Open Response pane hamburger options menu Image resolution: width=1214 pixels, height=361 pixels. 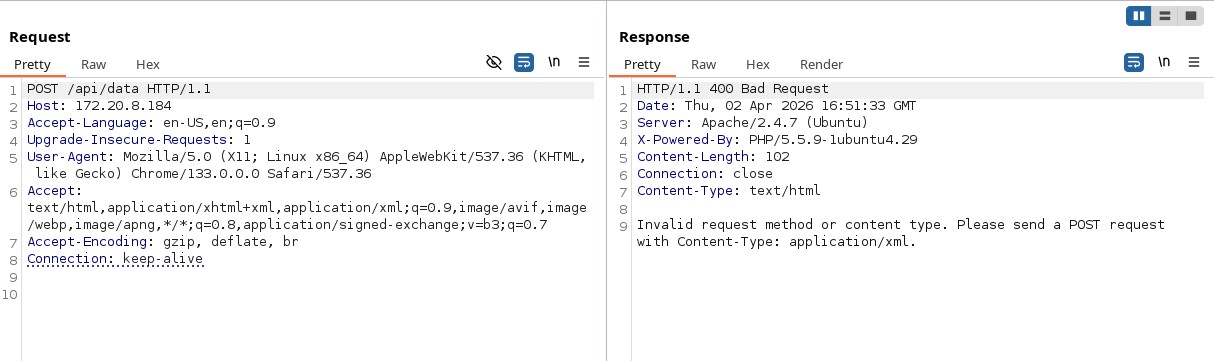1194,62
